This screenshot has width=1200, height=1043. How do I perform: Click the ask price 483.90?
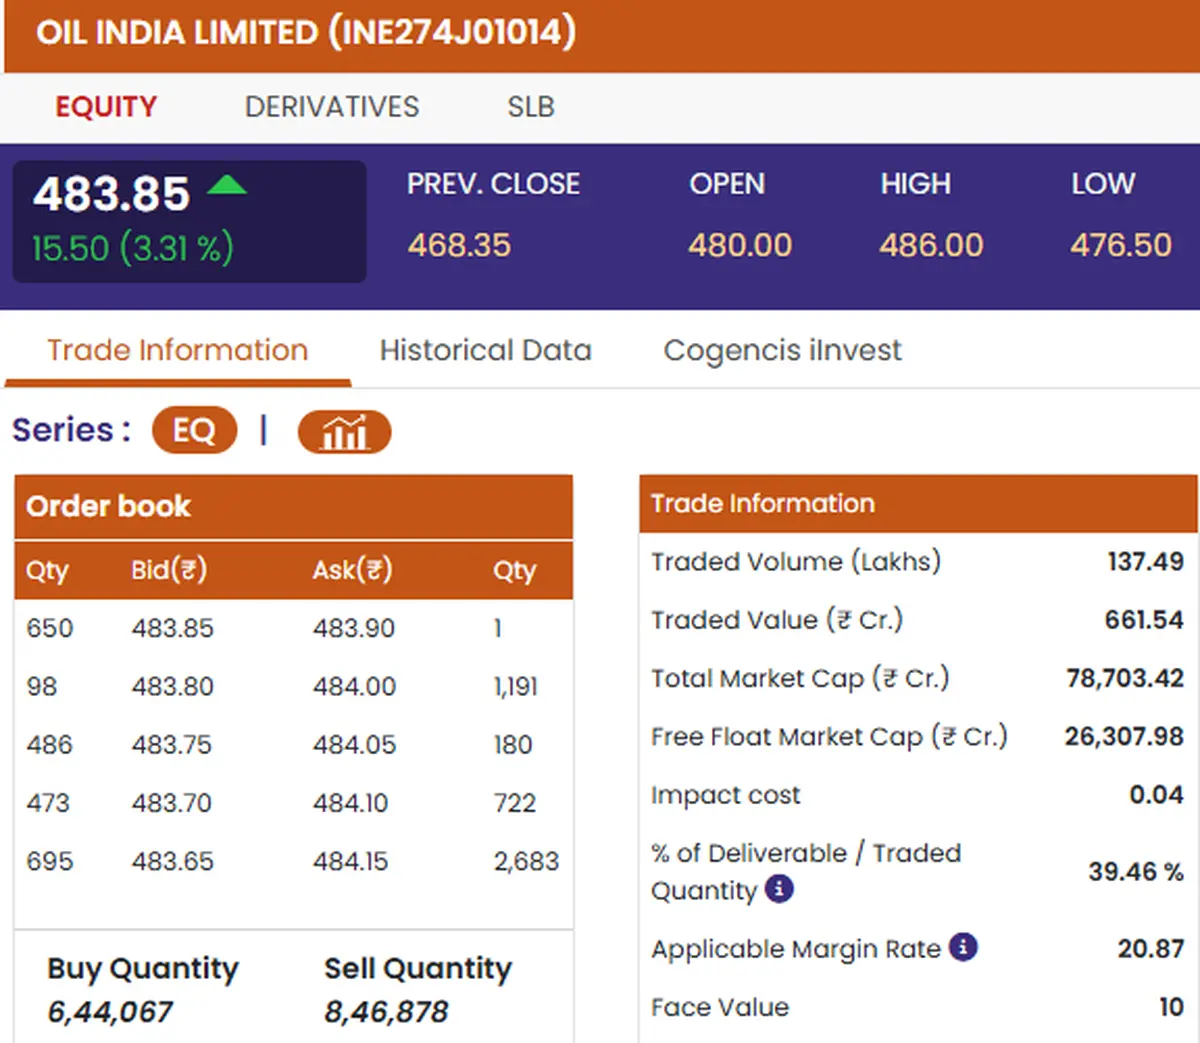[354, 628]
